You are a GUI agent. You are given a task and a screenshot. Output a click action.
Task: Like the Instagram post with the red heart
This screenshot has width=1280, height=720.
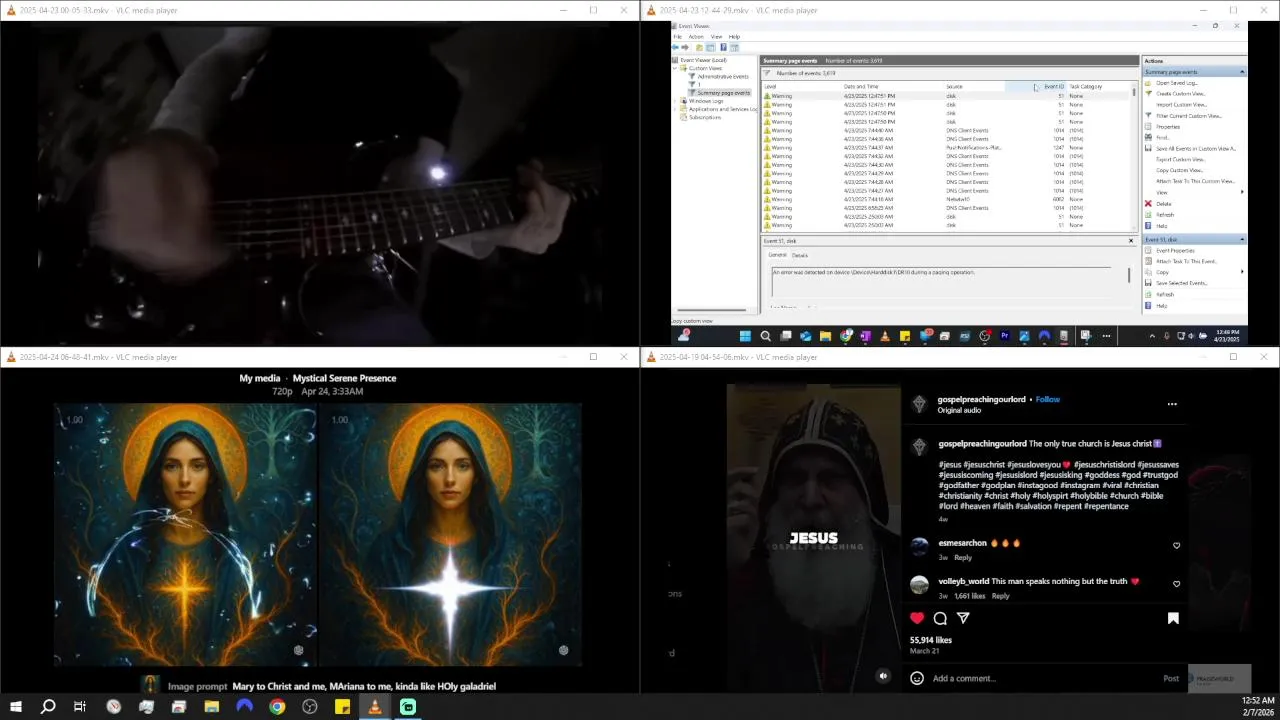pos(917,618)
